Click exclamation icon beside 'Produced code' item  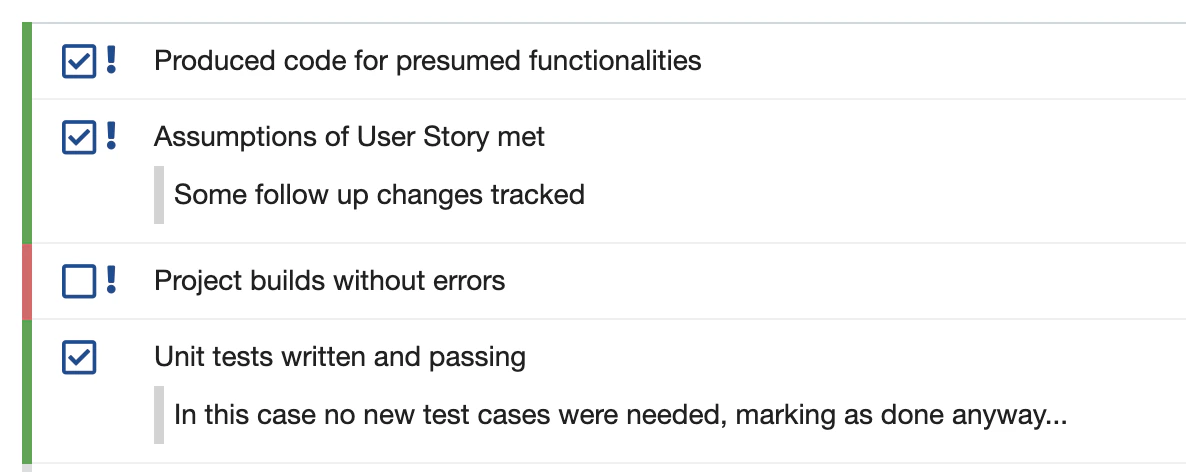[x=111, y=60]
